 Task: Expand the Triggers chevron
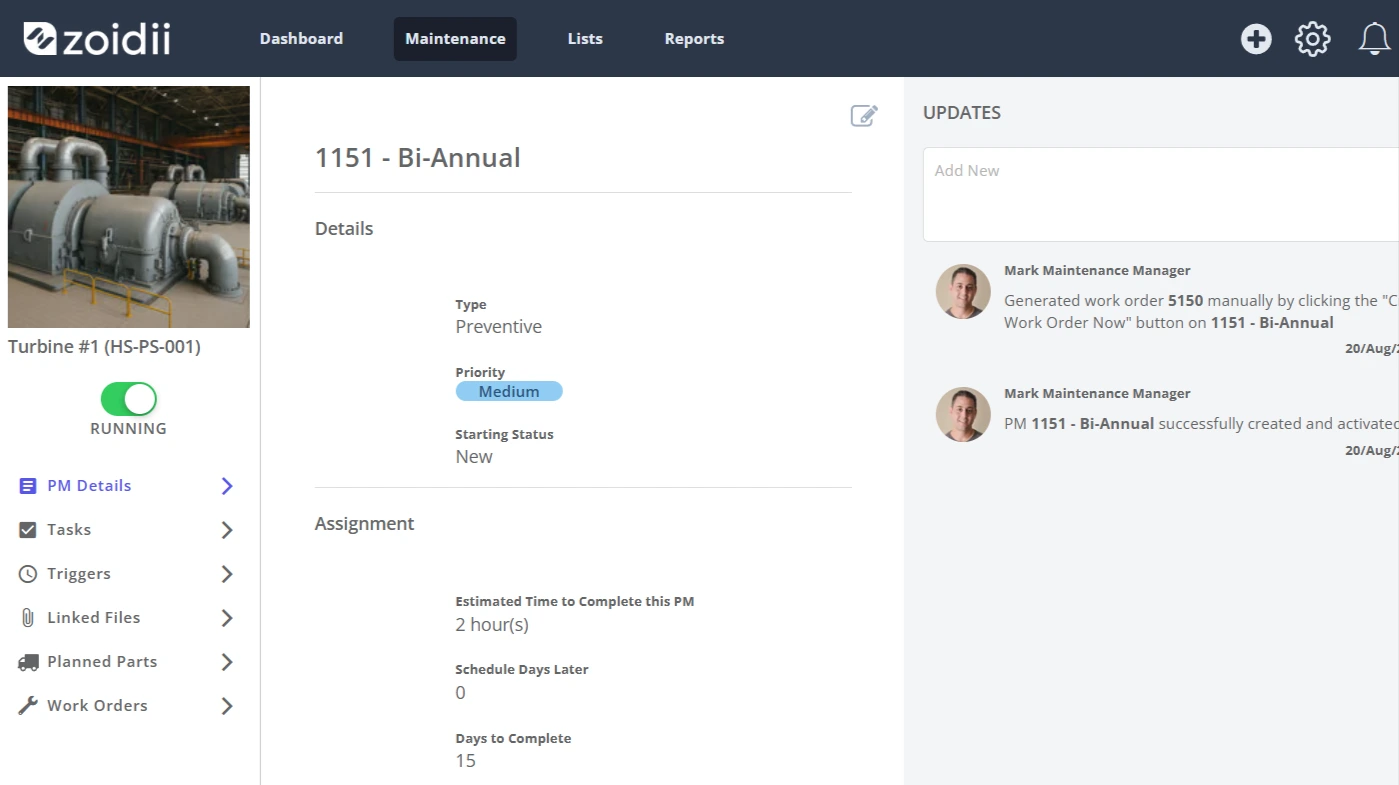[x=227, y=574]
